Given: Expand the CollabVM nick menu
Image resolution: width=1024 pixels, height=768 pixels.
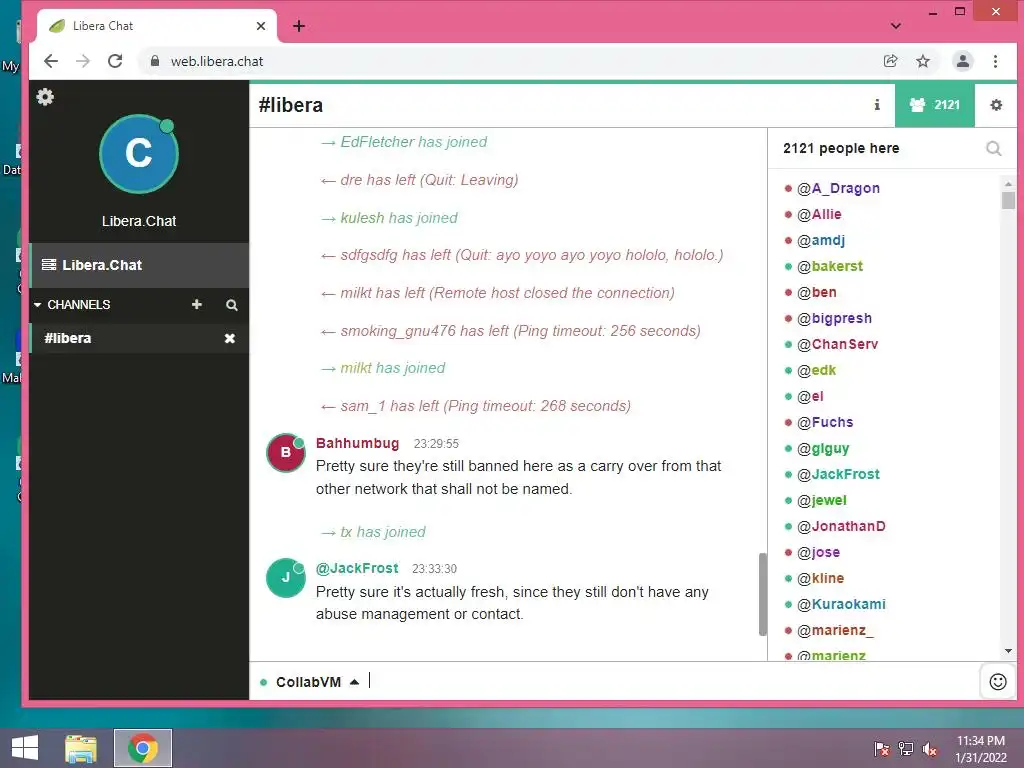Looking at the screenshot, I should tap(355, 682).
